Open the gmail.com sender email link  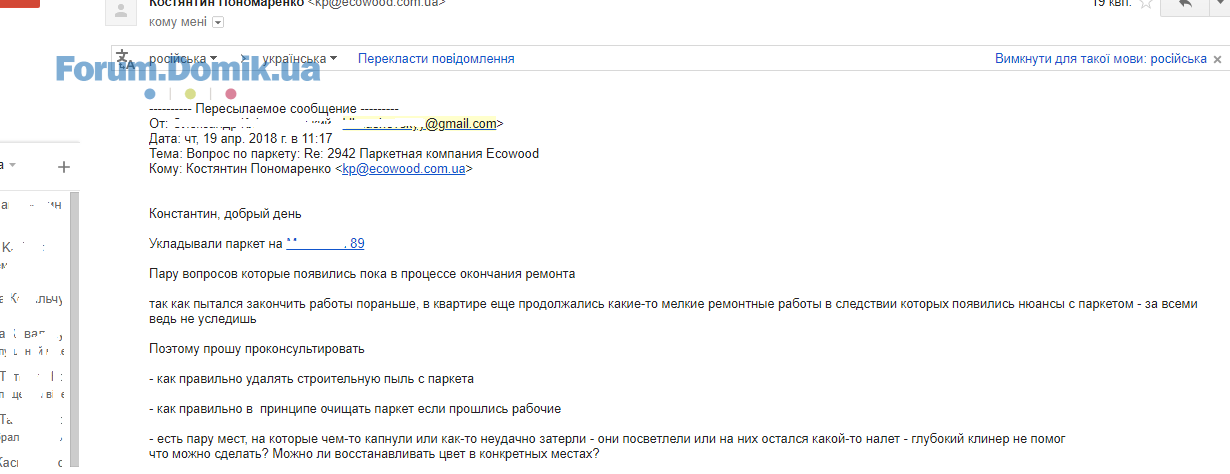click(x=420, y=124)
